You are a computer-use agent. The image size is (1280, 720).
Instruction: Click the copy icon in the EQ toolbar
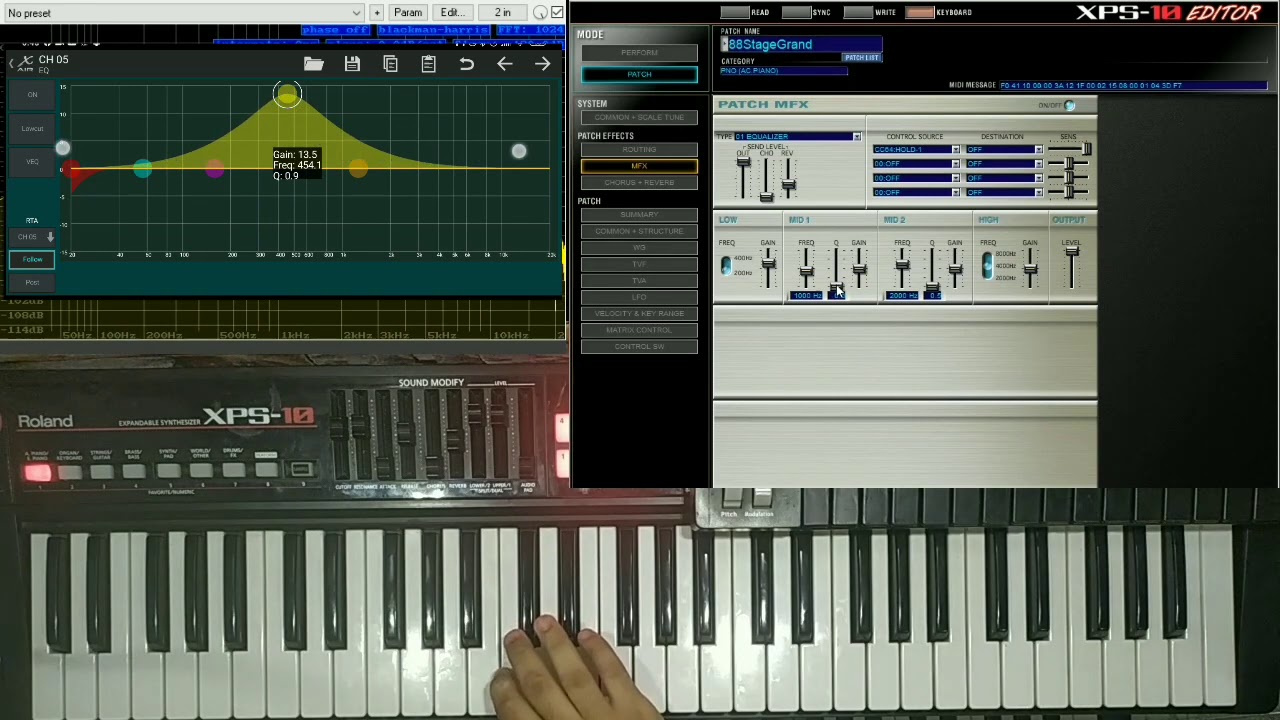390,64
